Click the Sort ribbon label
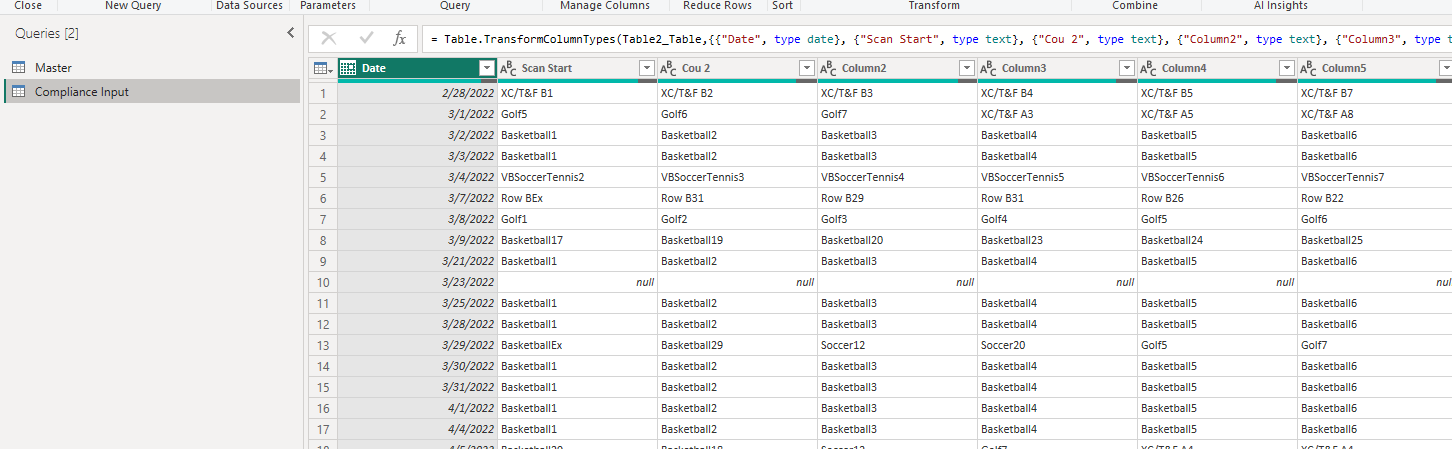This screenshot has width=1452, height=449. click(782, 6)
